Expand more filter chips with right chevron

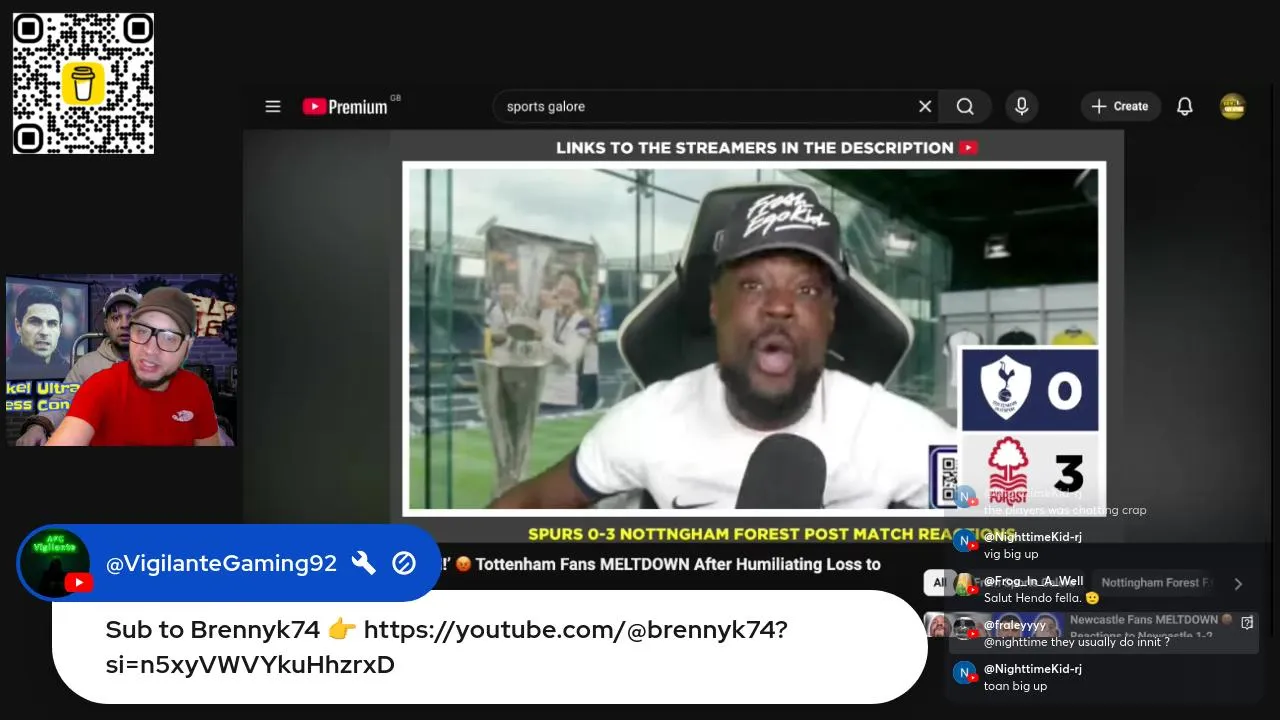(1238, 583)
